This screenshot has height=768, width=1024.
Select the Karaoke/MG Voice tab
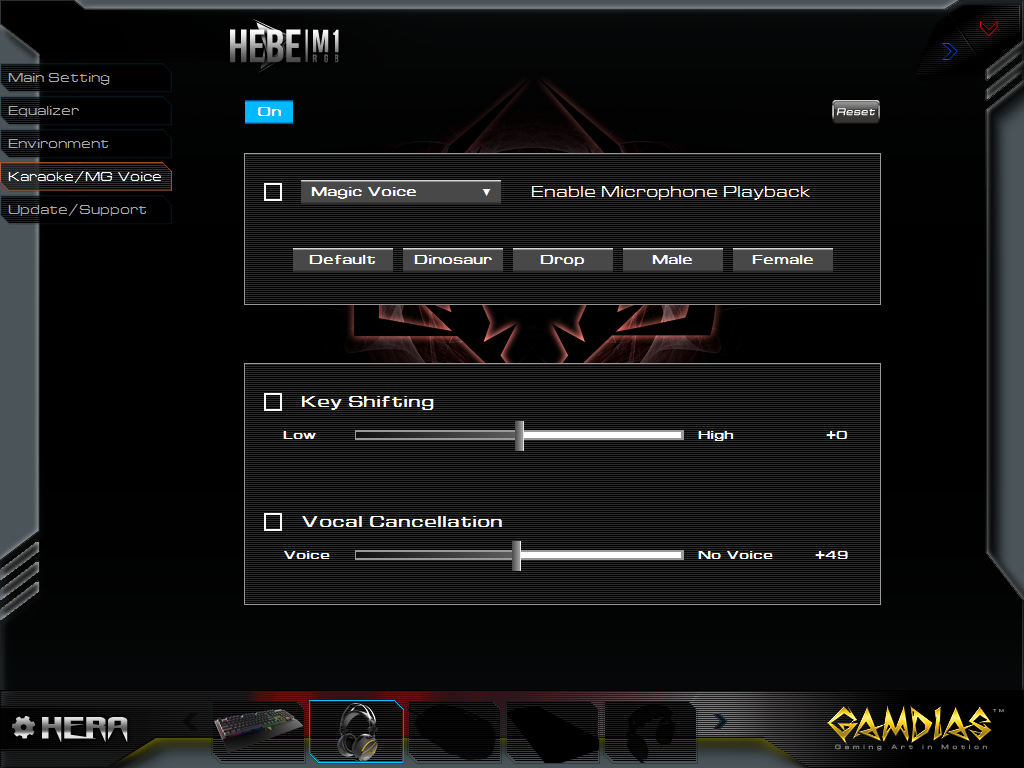86,176
